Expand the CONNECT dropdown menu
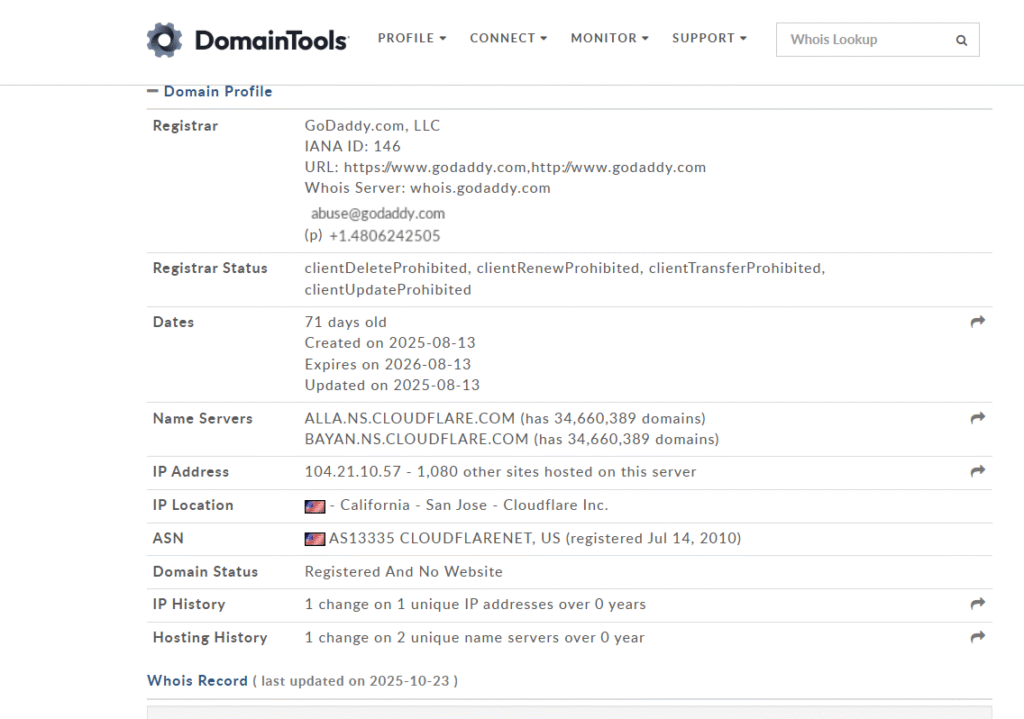Viewport: 1024px width, 719px height. [x=508, y=38]
